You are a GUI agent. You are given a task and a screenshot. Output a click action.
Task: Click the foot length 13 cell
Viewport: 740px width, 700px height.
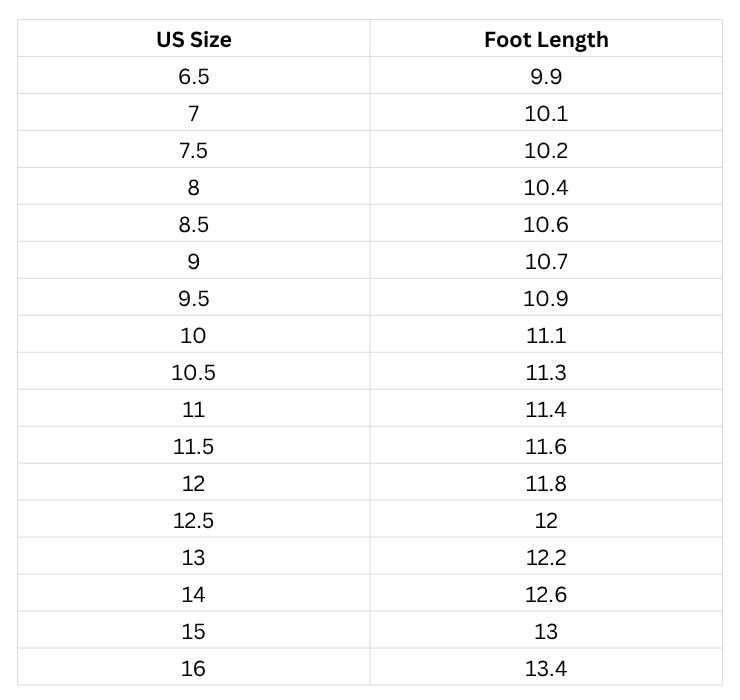tap(546, 631)
